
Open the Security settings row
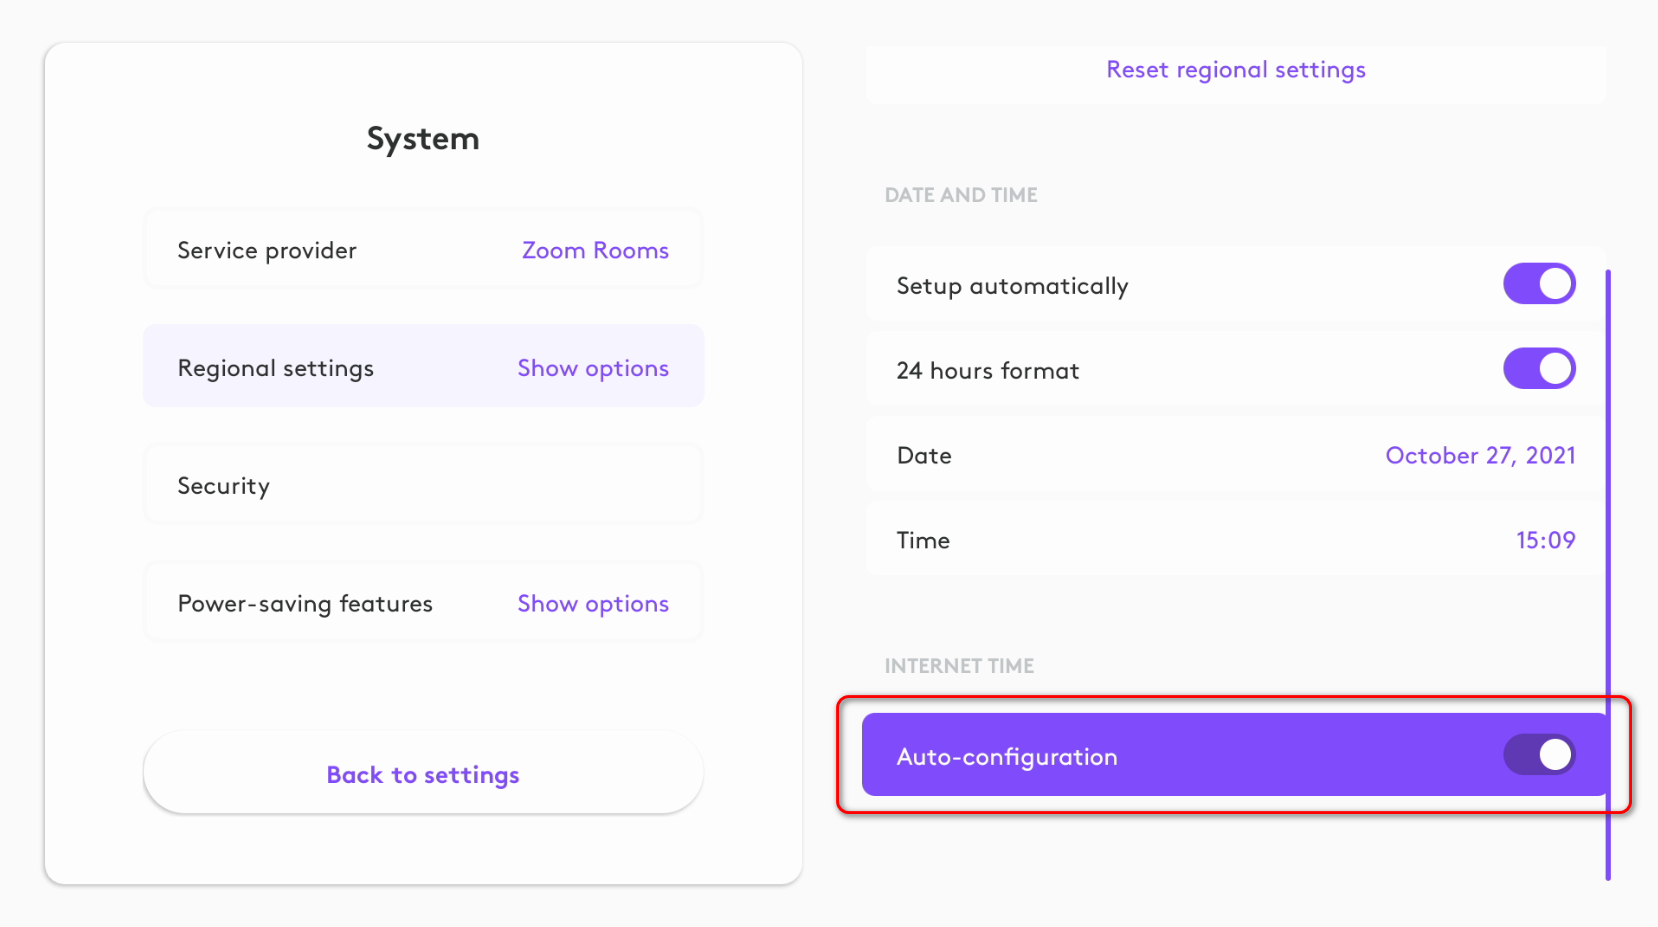click(x=423, y=485)
